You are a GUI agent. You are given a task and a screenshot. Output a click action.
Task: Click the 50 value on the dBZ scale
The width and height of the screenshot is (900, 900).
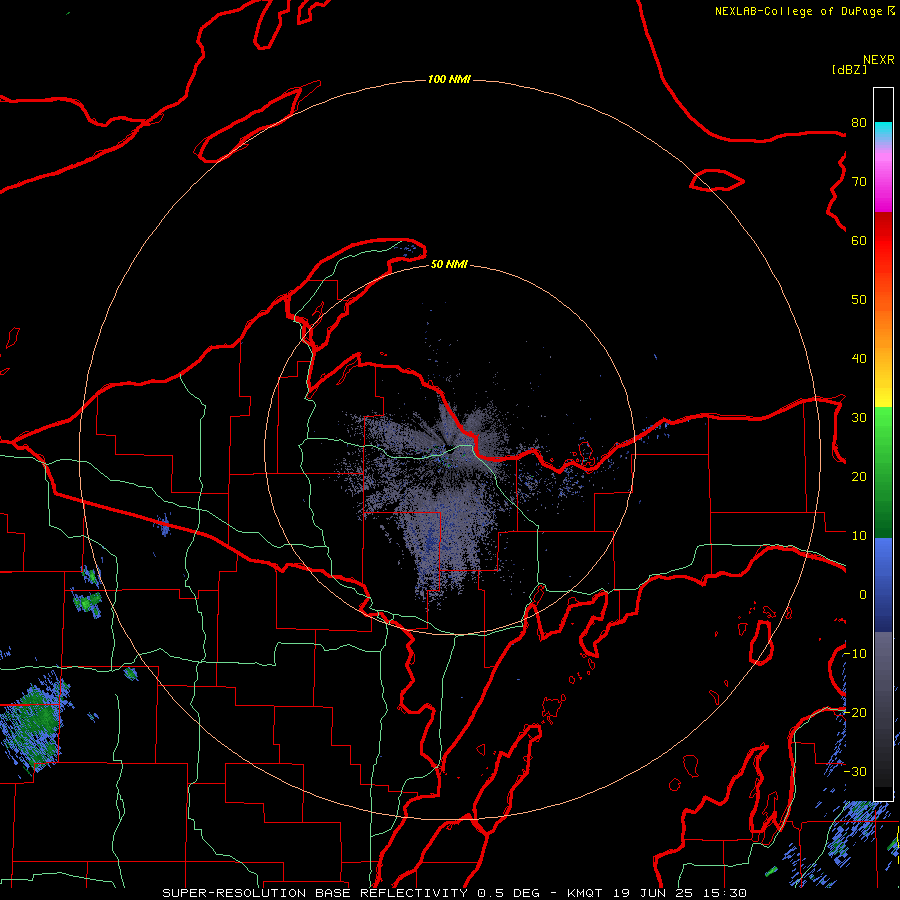pos(859,300)
